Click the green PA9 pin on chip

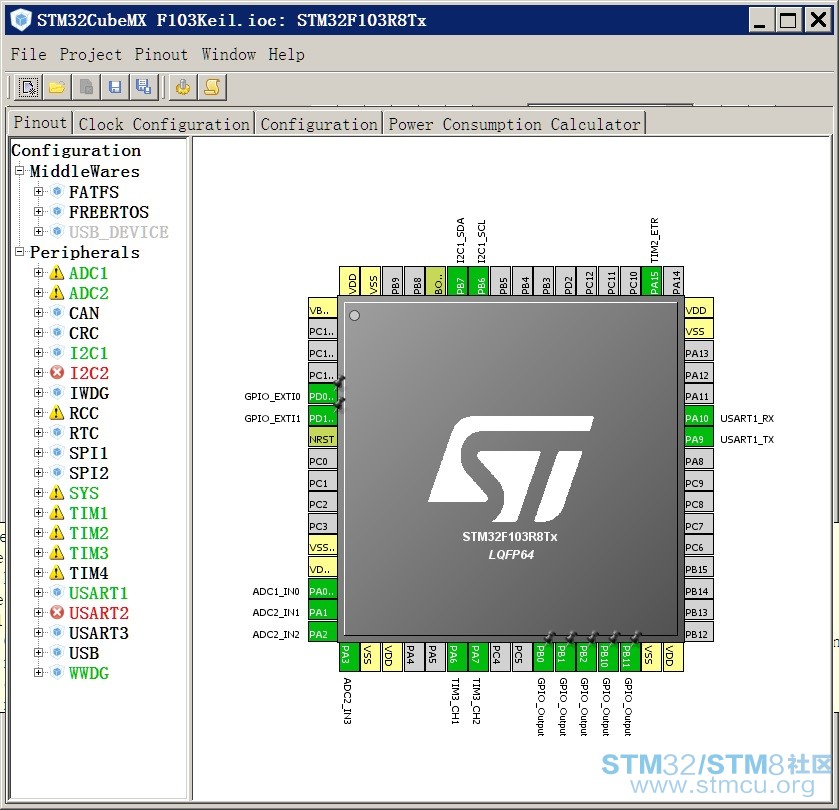click(x=699, y=439)
